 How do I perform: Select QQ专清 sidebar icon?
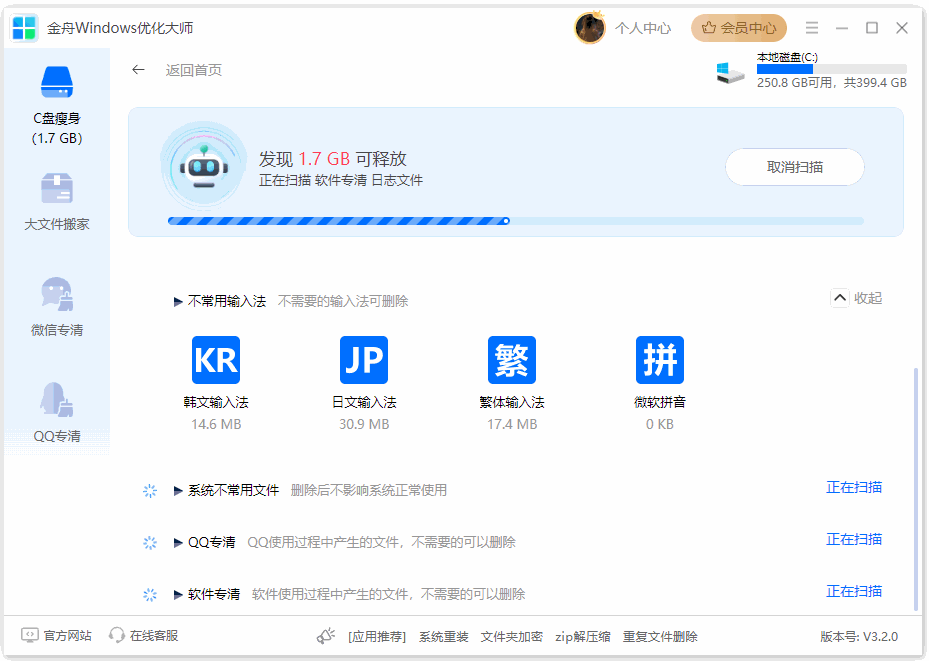[x=57, y=399]
